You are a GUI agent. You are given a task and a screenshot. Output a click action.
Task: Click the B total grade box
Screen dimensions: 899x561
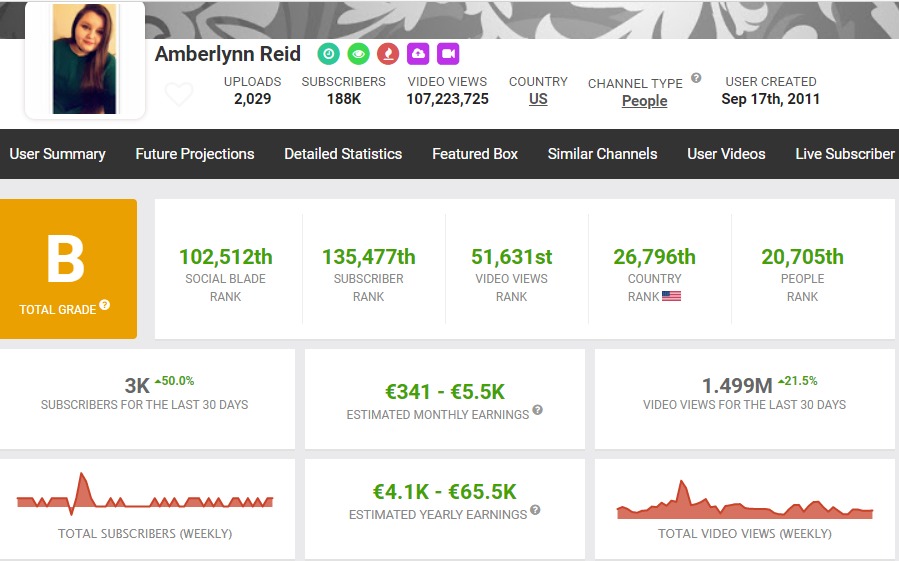68,268
